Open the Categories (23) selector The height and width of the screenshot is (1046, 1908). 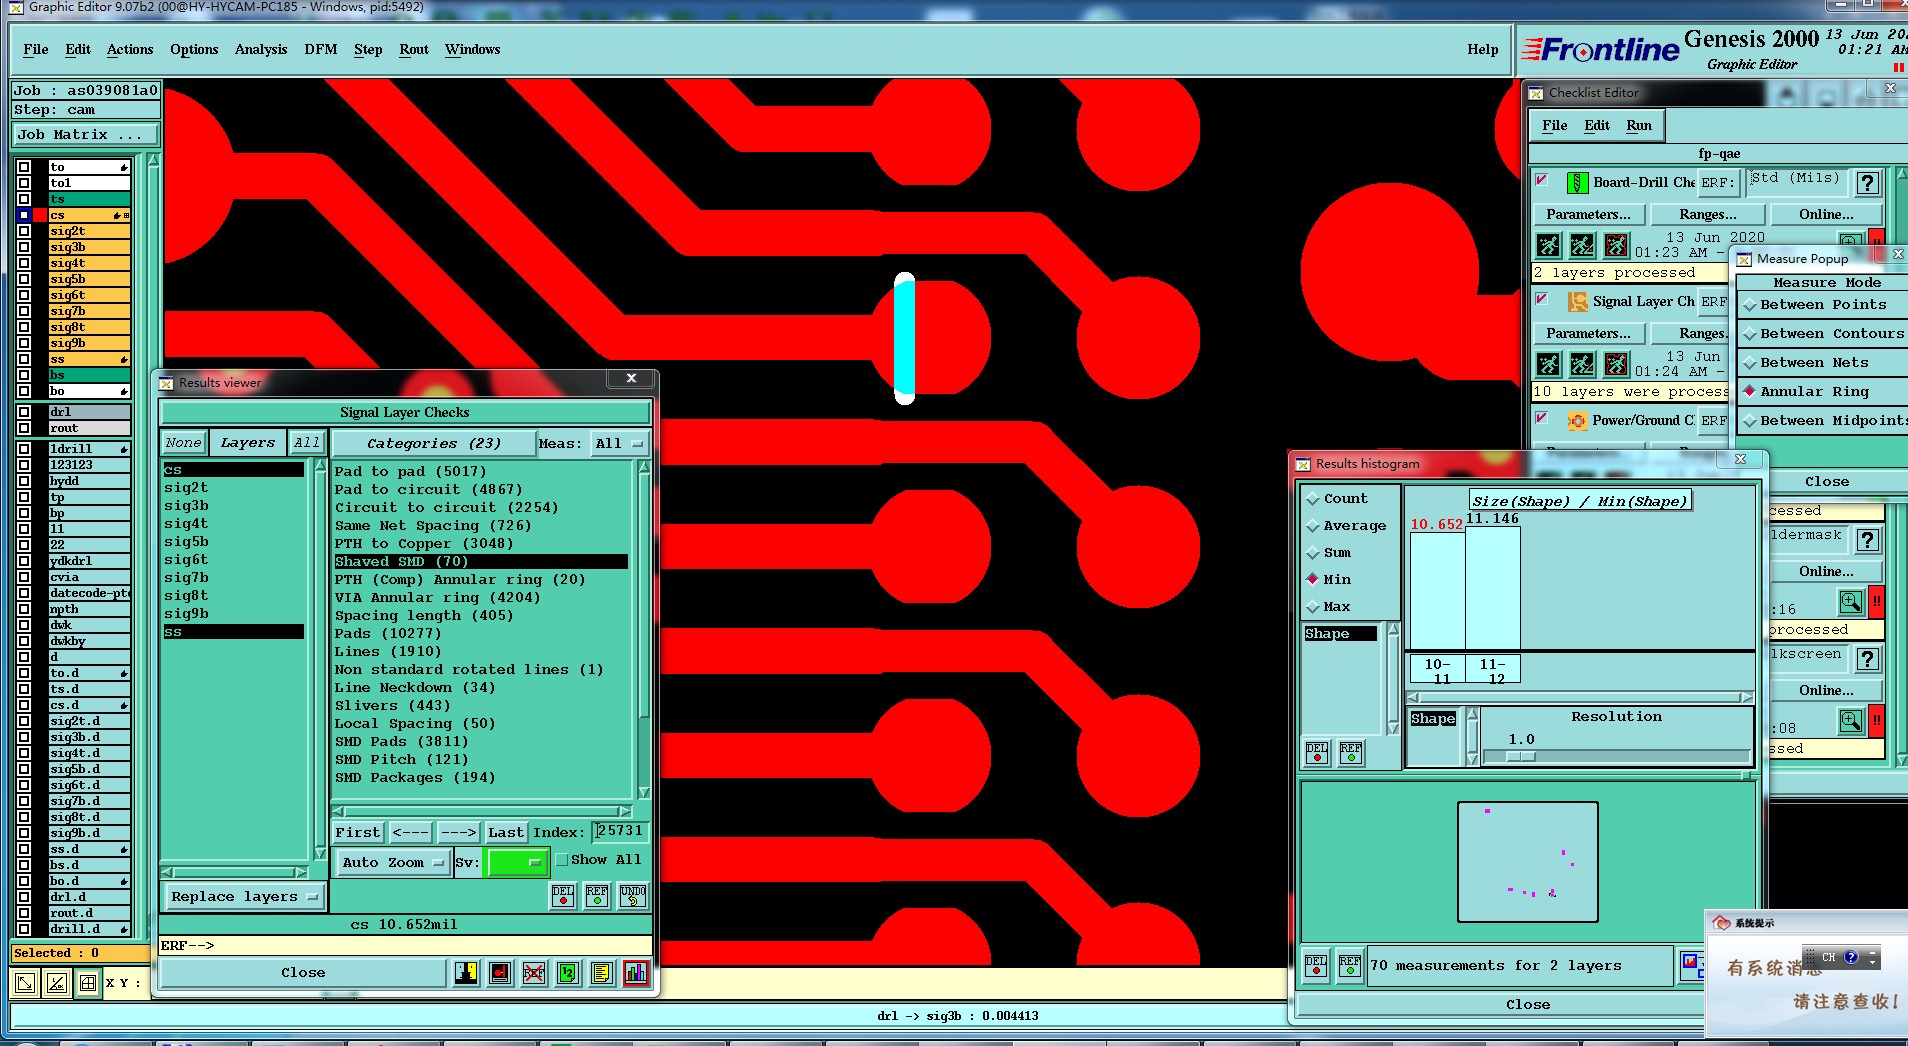coord(433,443)
